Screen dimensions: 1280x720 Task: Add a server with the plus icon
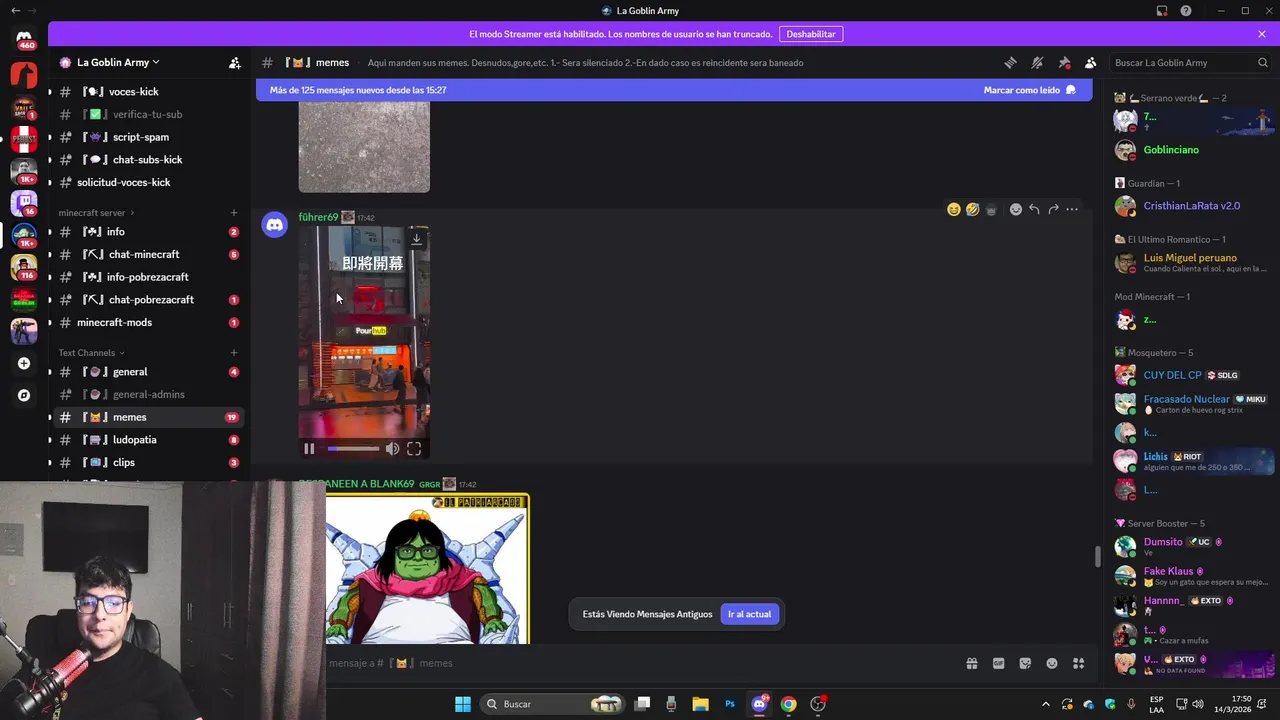pyautogui.click(x=24, y=363)
